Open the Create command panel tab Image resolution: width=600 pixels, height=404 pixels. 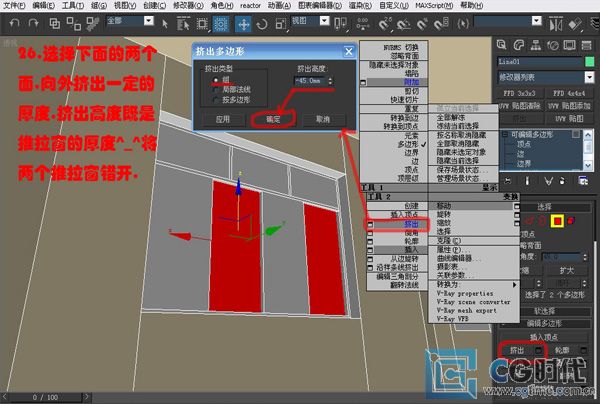pyautogui.click(x=502, y=45)
